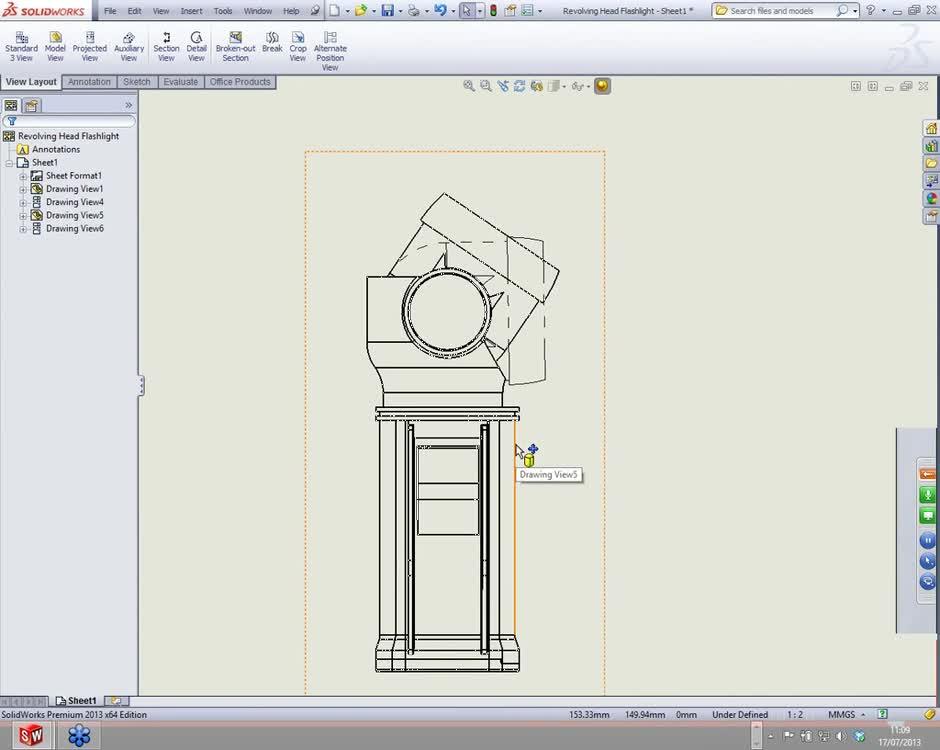The image size is (940, 750).
Task: Expand the Drawing View1 tree item
Action: pyautogui.click(x=22, y=188)
